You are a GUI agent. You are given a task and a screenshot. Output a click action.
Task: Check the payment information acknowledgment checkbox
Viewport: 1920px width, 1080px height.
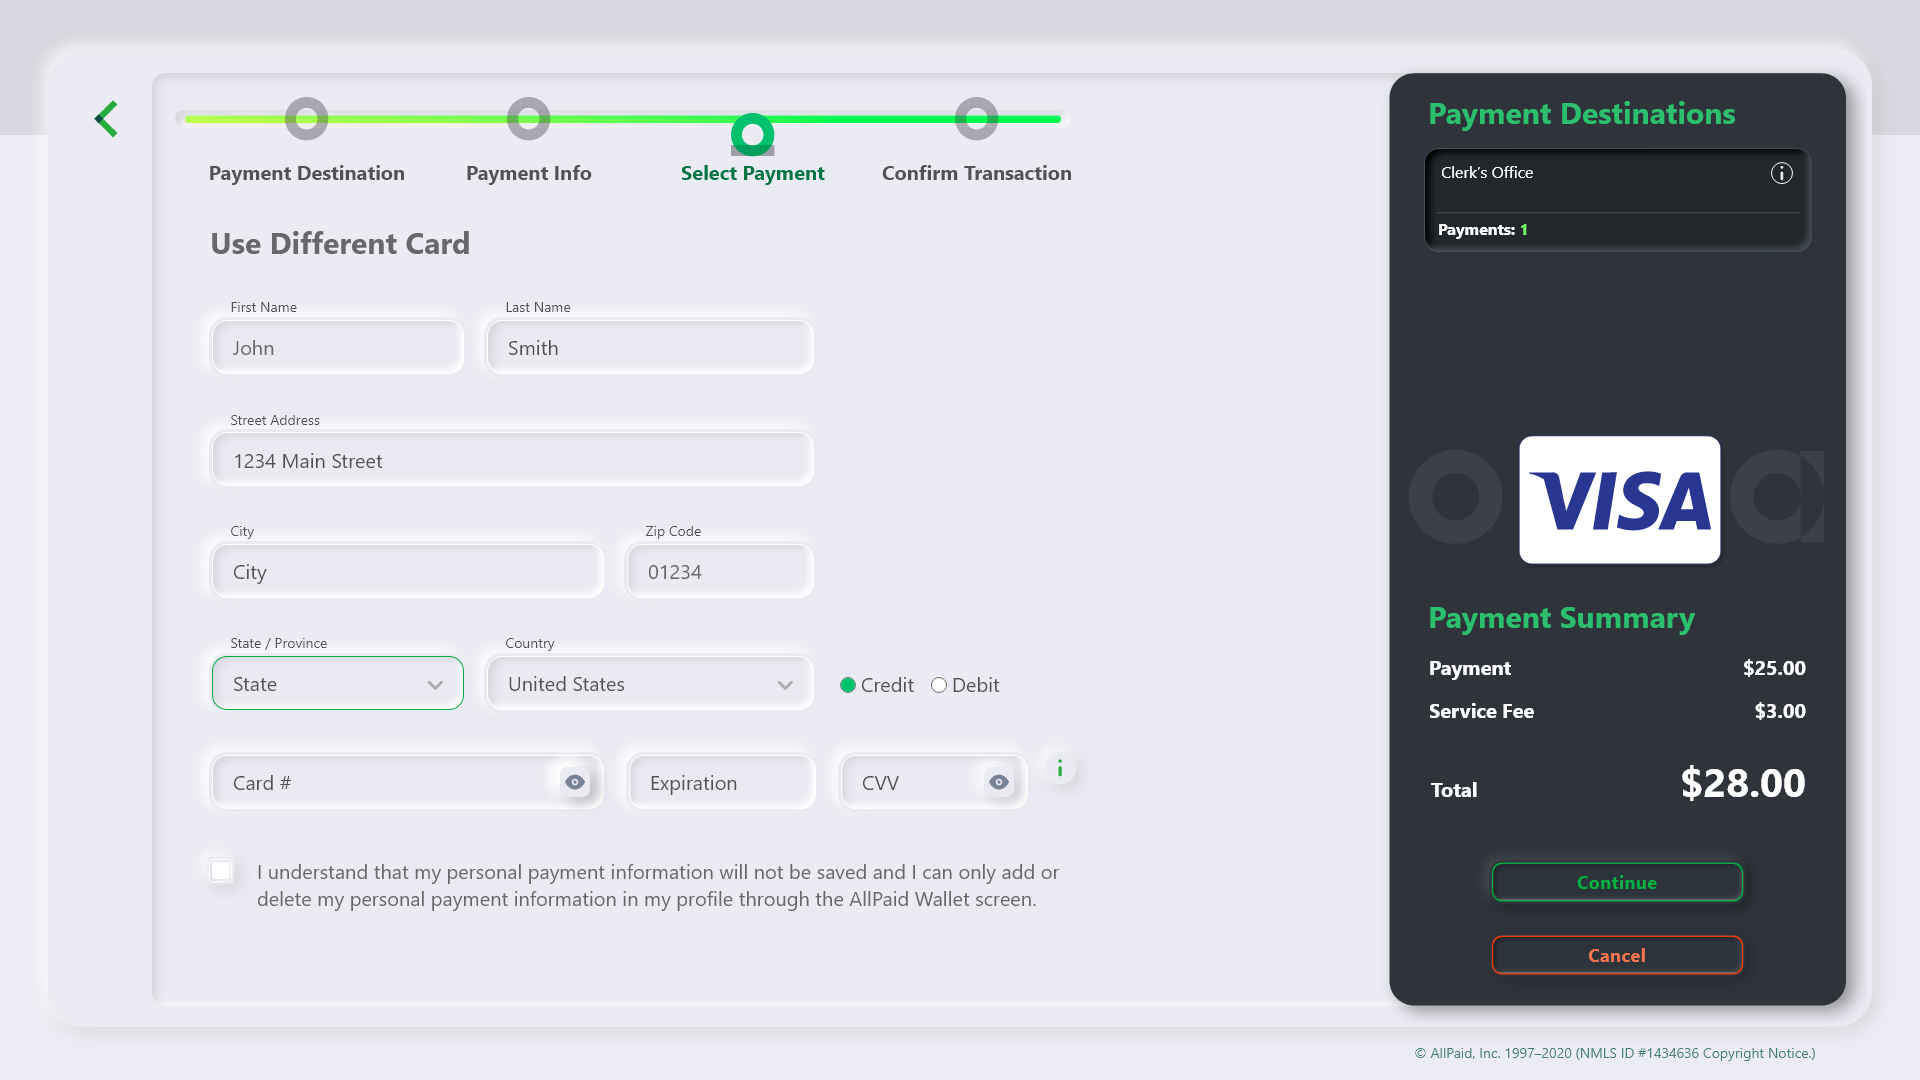click(221, 871)
